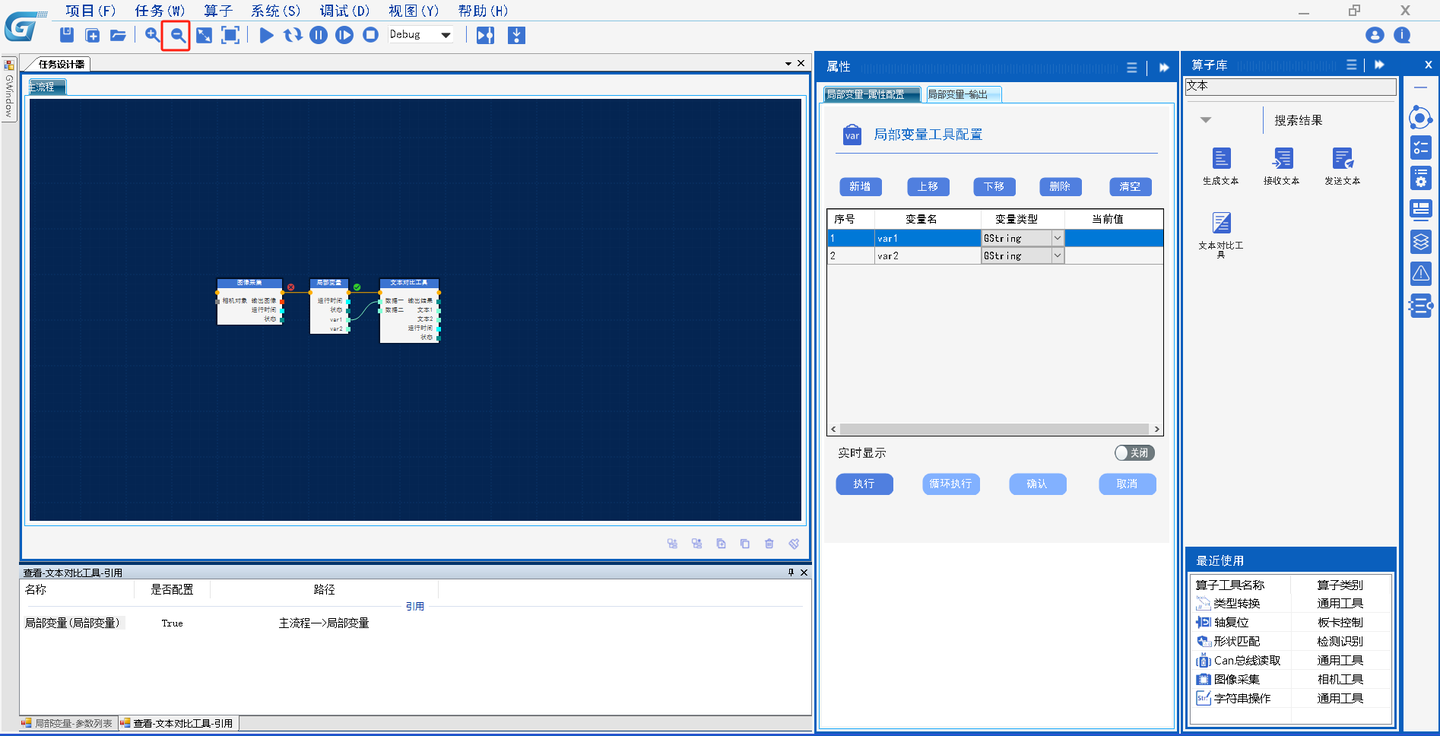Image resolution: width=1440 pixels, height=736 pixels.
Task: Open the 系统(S) menu
Action: 276,11
